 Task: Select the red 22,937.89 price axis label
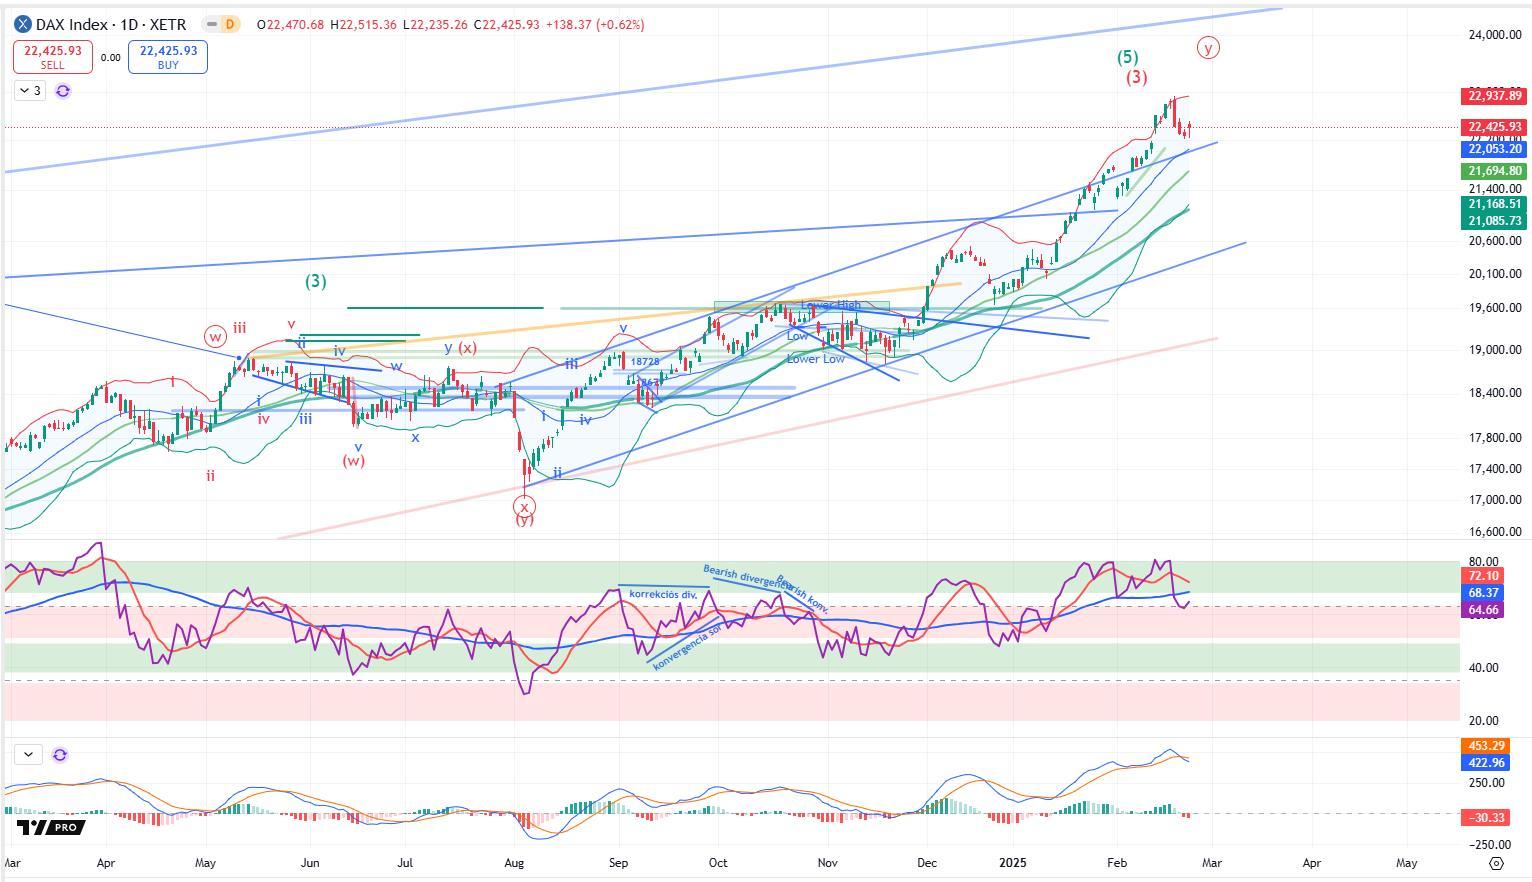coord(1494,96)
